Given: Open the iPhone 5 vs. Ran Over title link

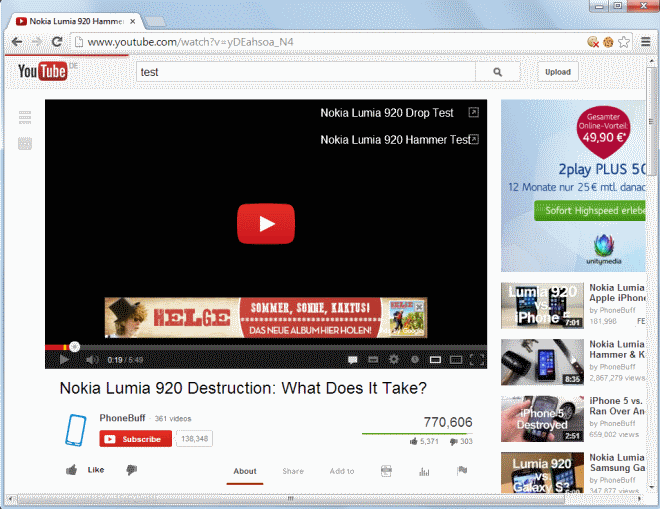Looking at the screenshot, I should click(x=617, y=406).
